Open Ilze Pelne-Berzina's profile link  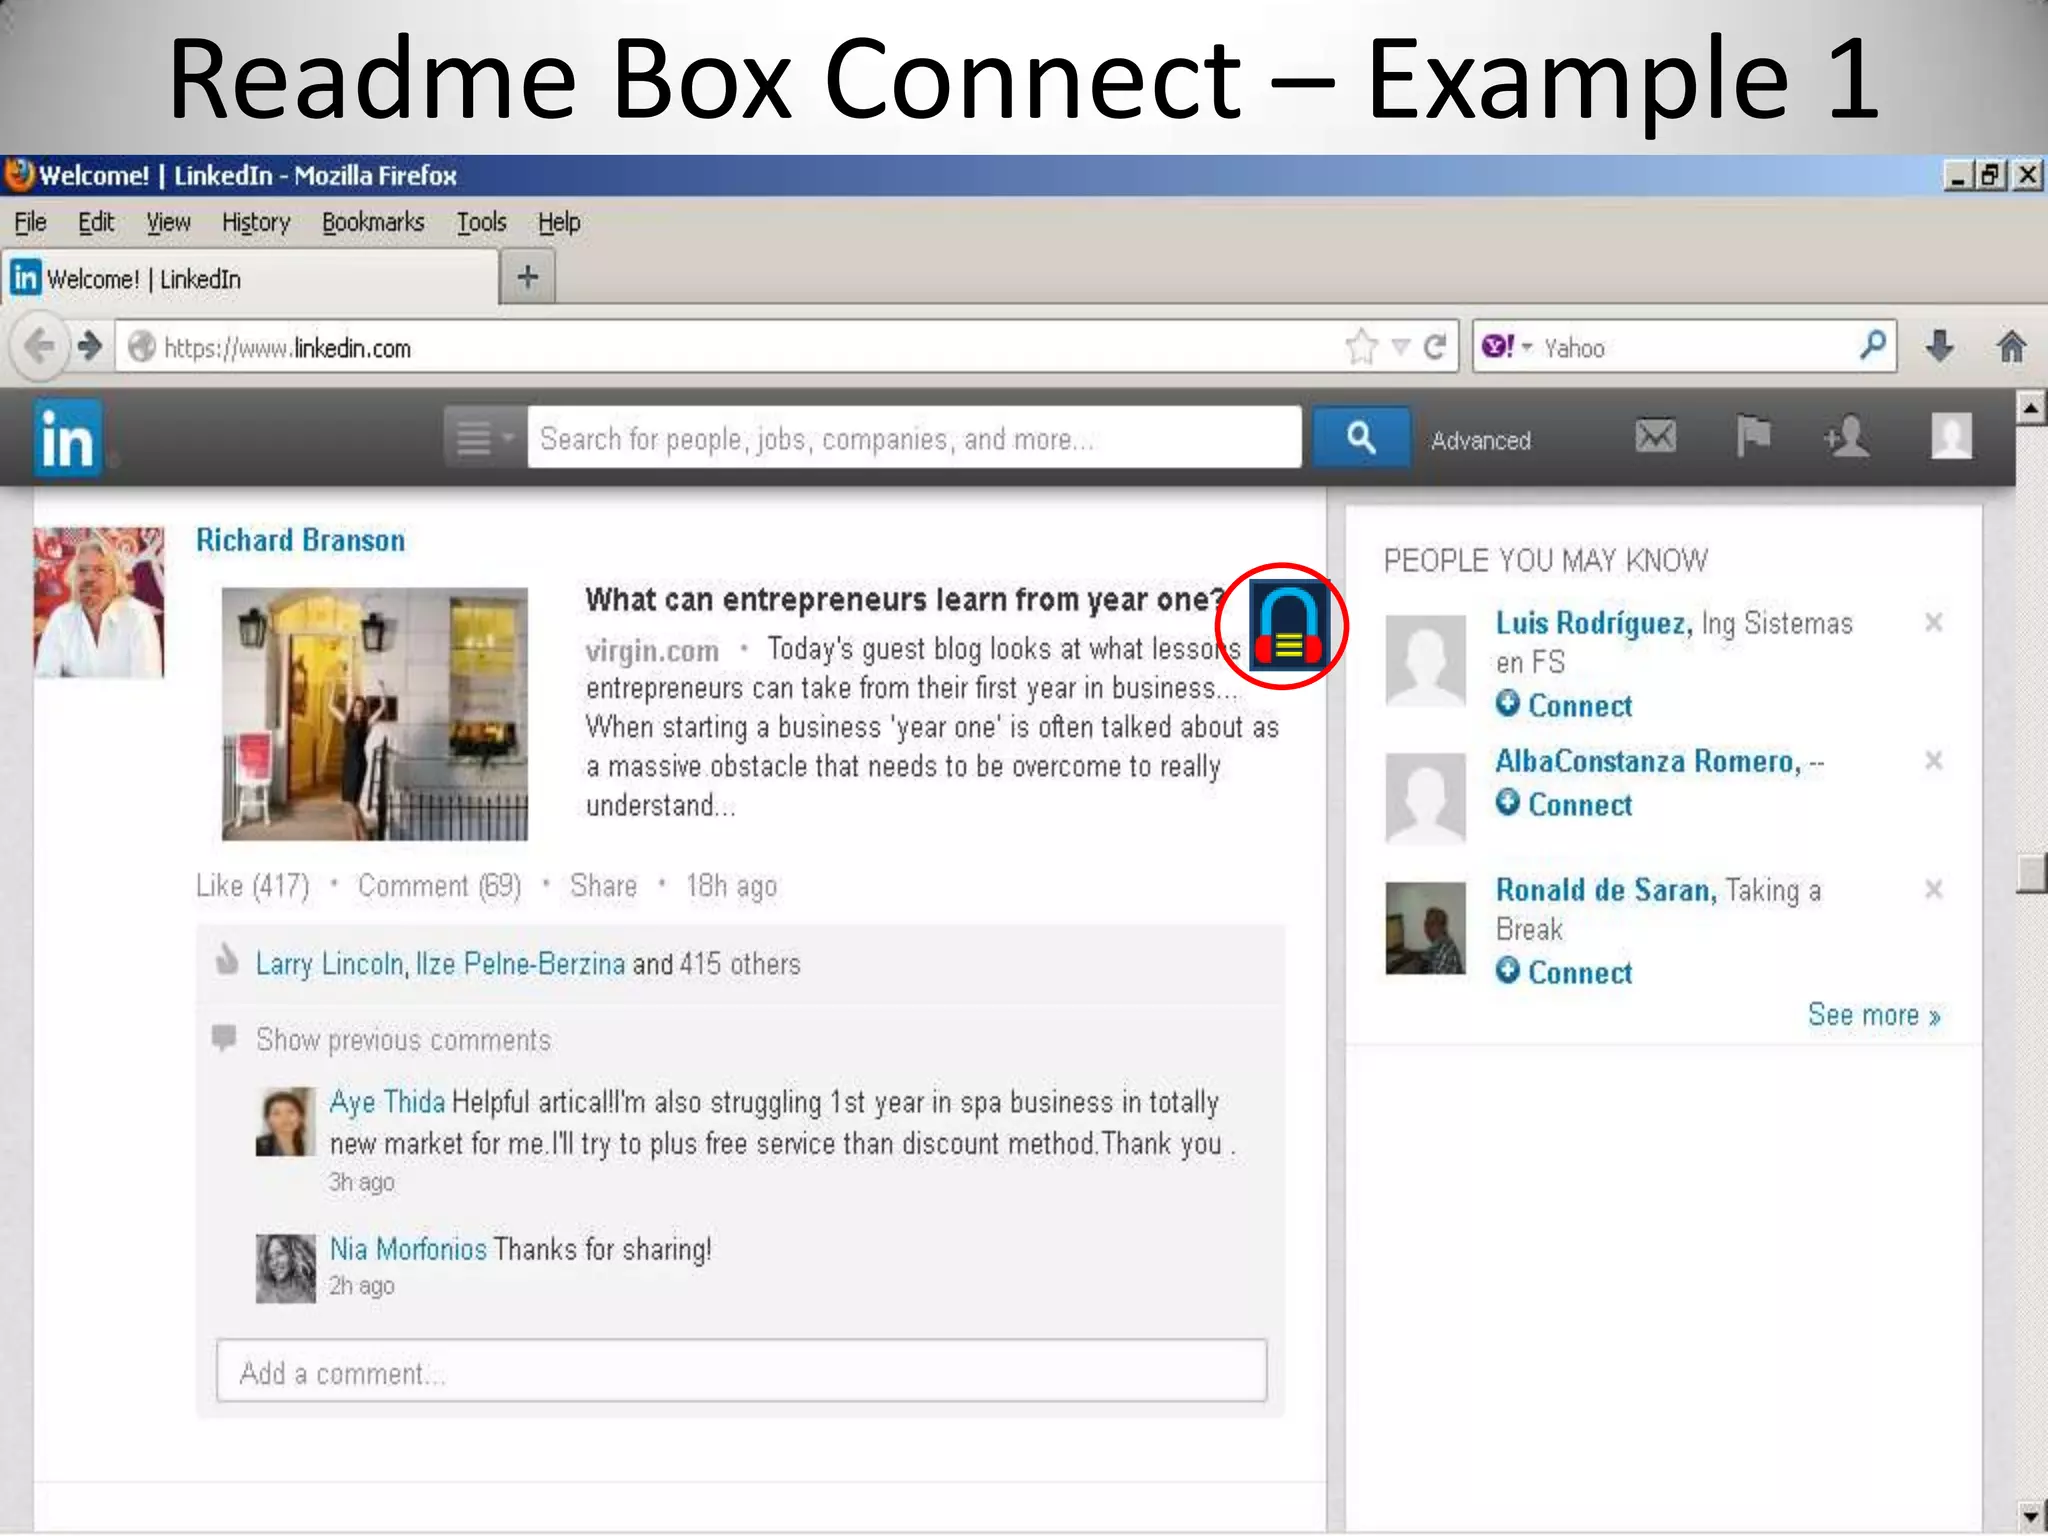[521, 964]
